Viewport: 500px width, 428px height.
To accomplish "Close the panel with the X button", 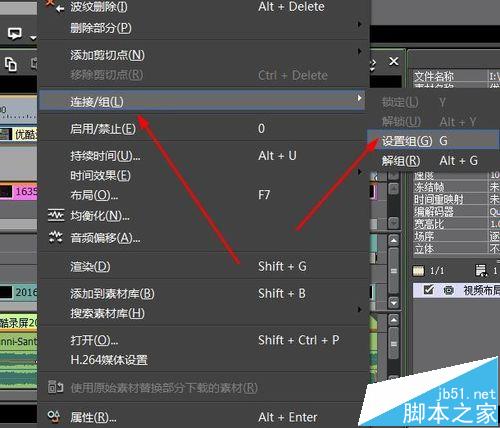I will [x=394, y=61].
